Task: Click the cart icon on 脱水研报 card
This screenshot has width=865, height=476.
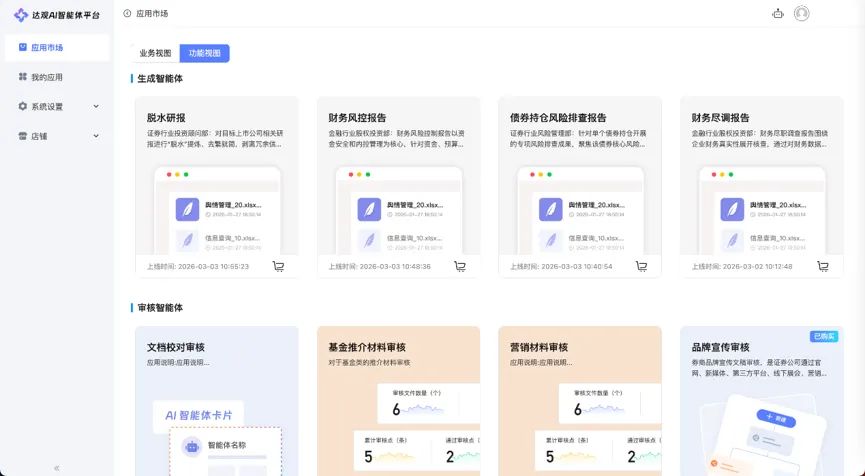Action: point(279,266)
